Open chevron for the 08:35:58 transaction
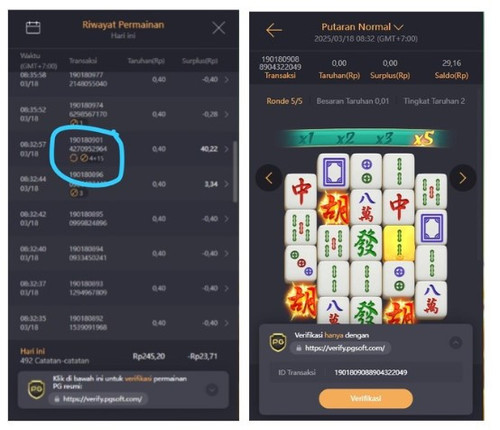This screenshot has height=430, width=500. coord(227,79)
